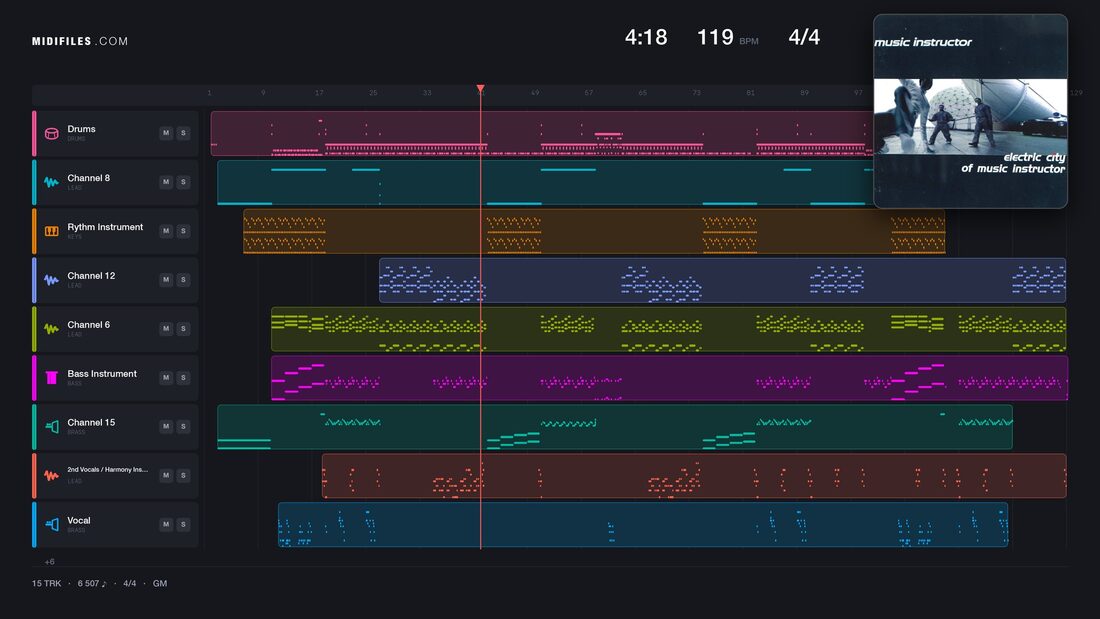This screenshot has height=619, width=1100.
Task: Mute the Channel 15 track
Action: click(166, 426)
